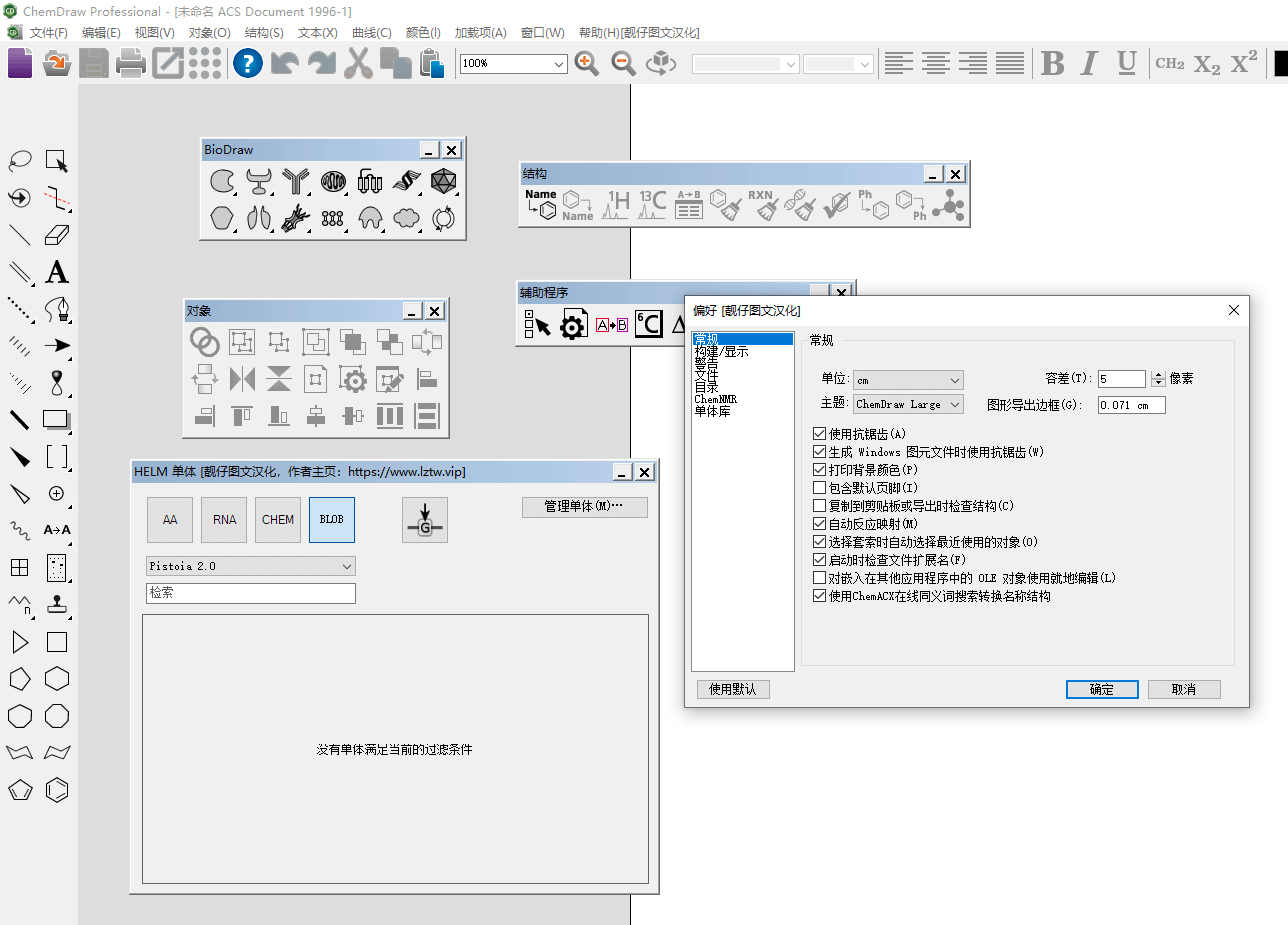Choose the Brackets tool

[57, 457]
